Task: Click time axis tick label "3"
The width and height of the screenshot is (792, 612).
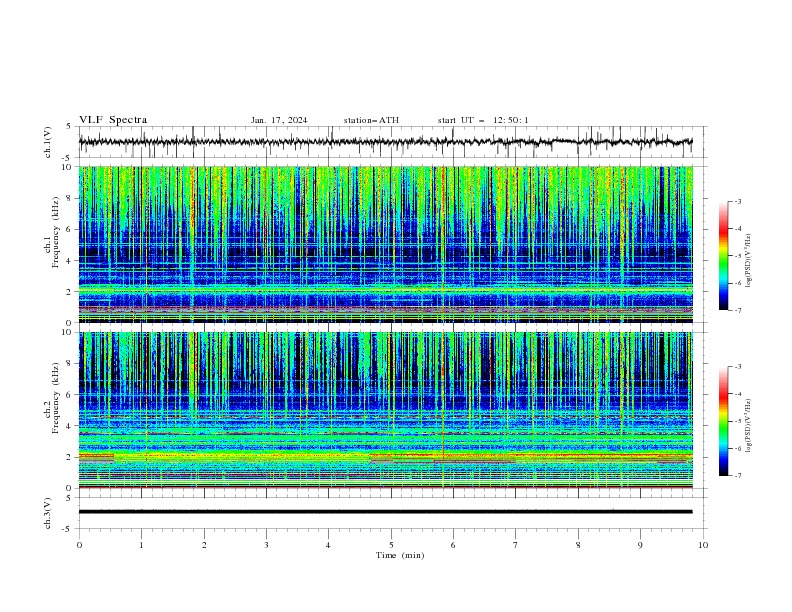Action: click(266, 545)
